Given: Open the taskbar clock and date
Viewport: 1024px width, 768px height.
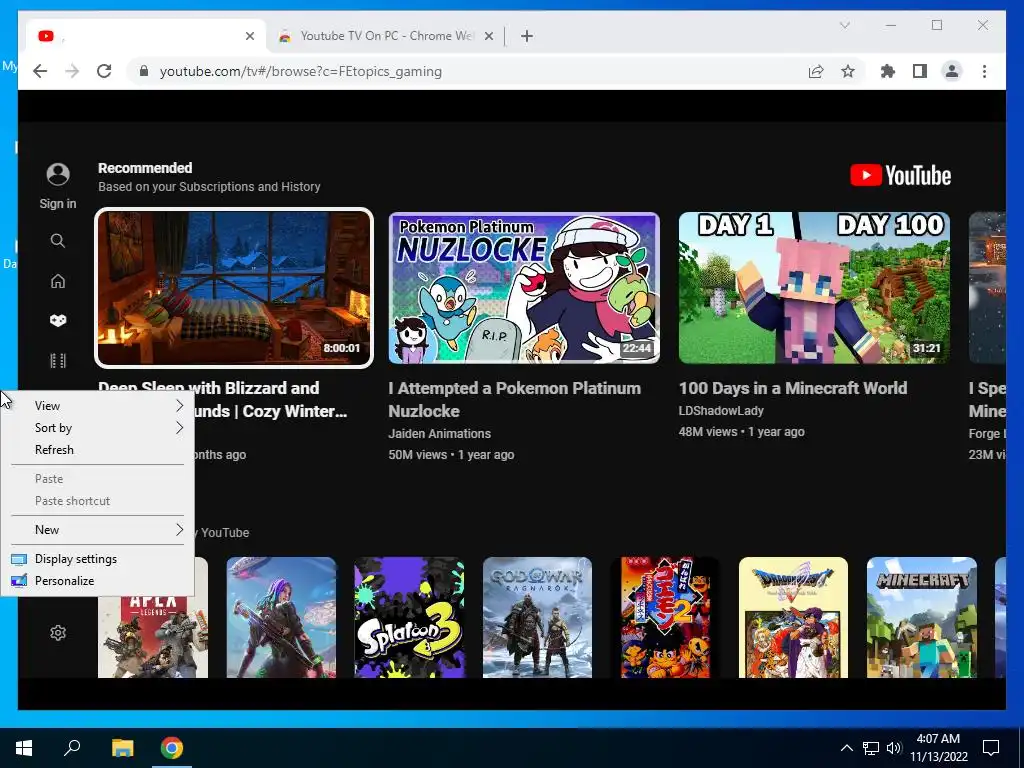Looking at the screenshot, I should coord(938,748).
